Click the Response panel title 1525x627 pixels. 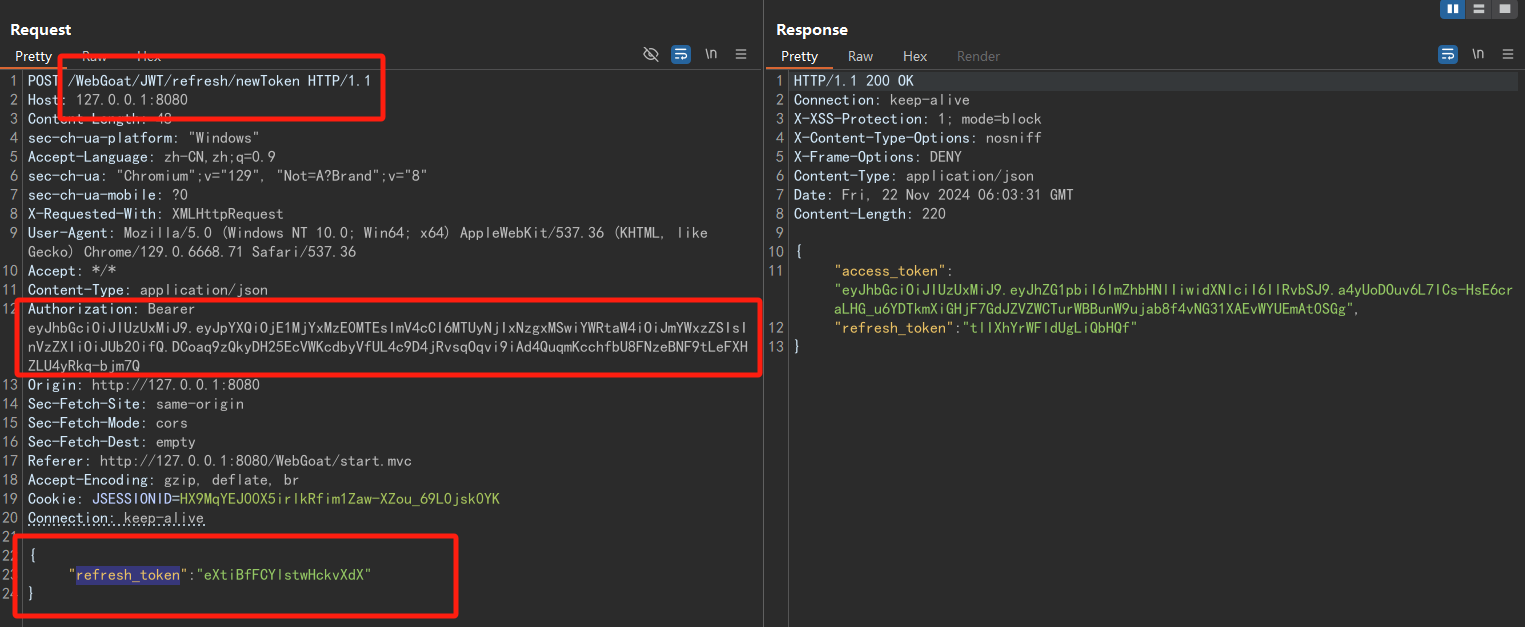[811, 30]
